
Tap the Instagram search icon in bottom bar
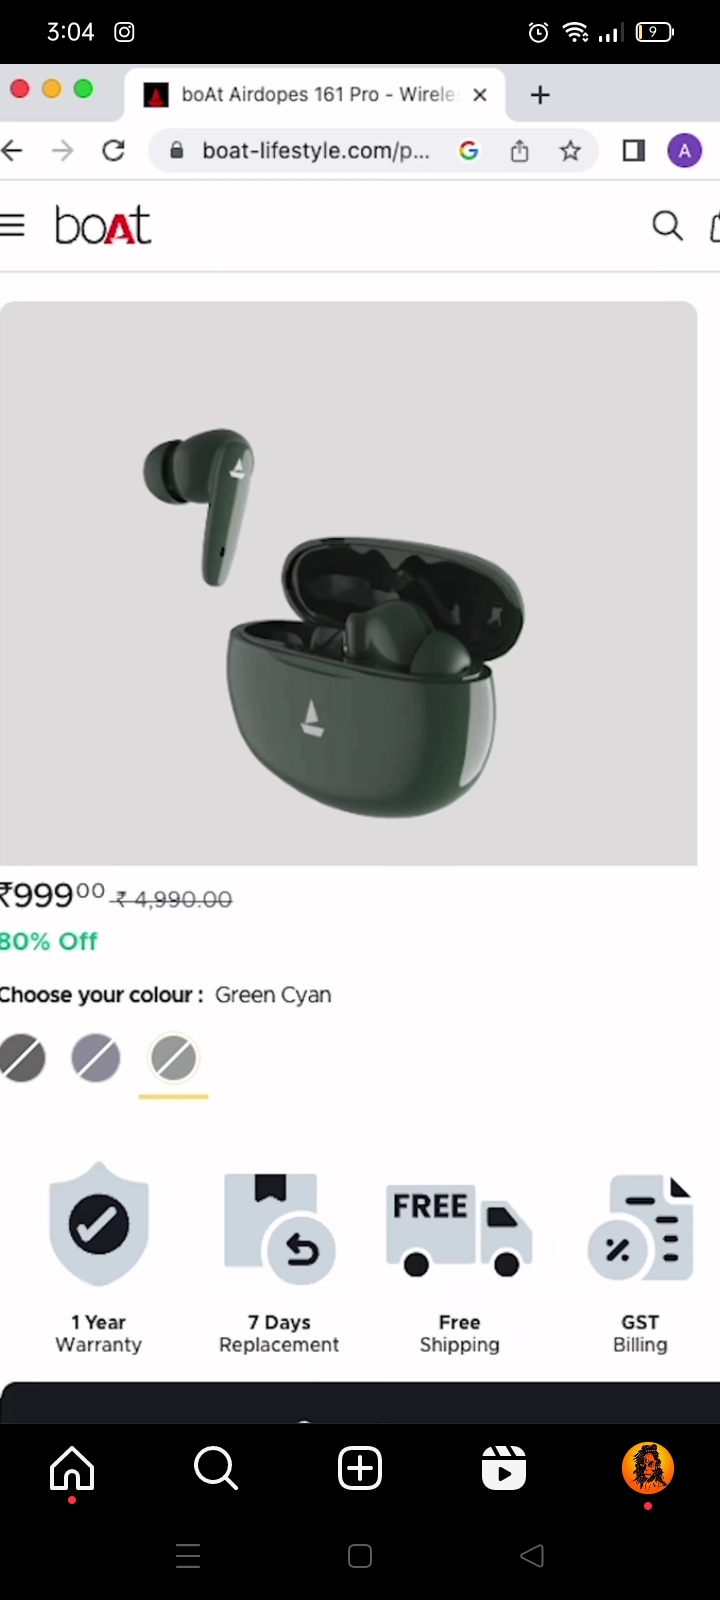pos(216,1469)
